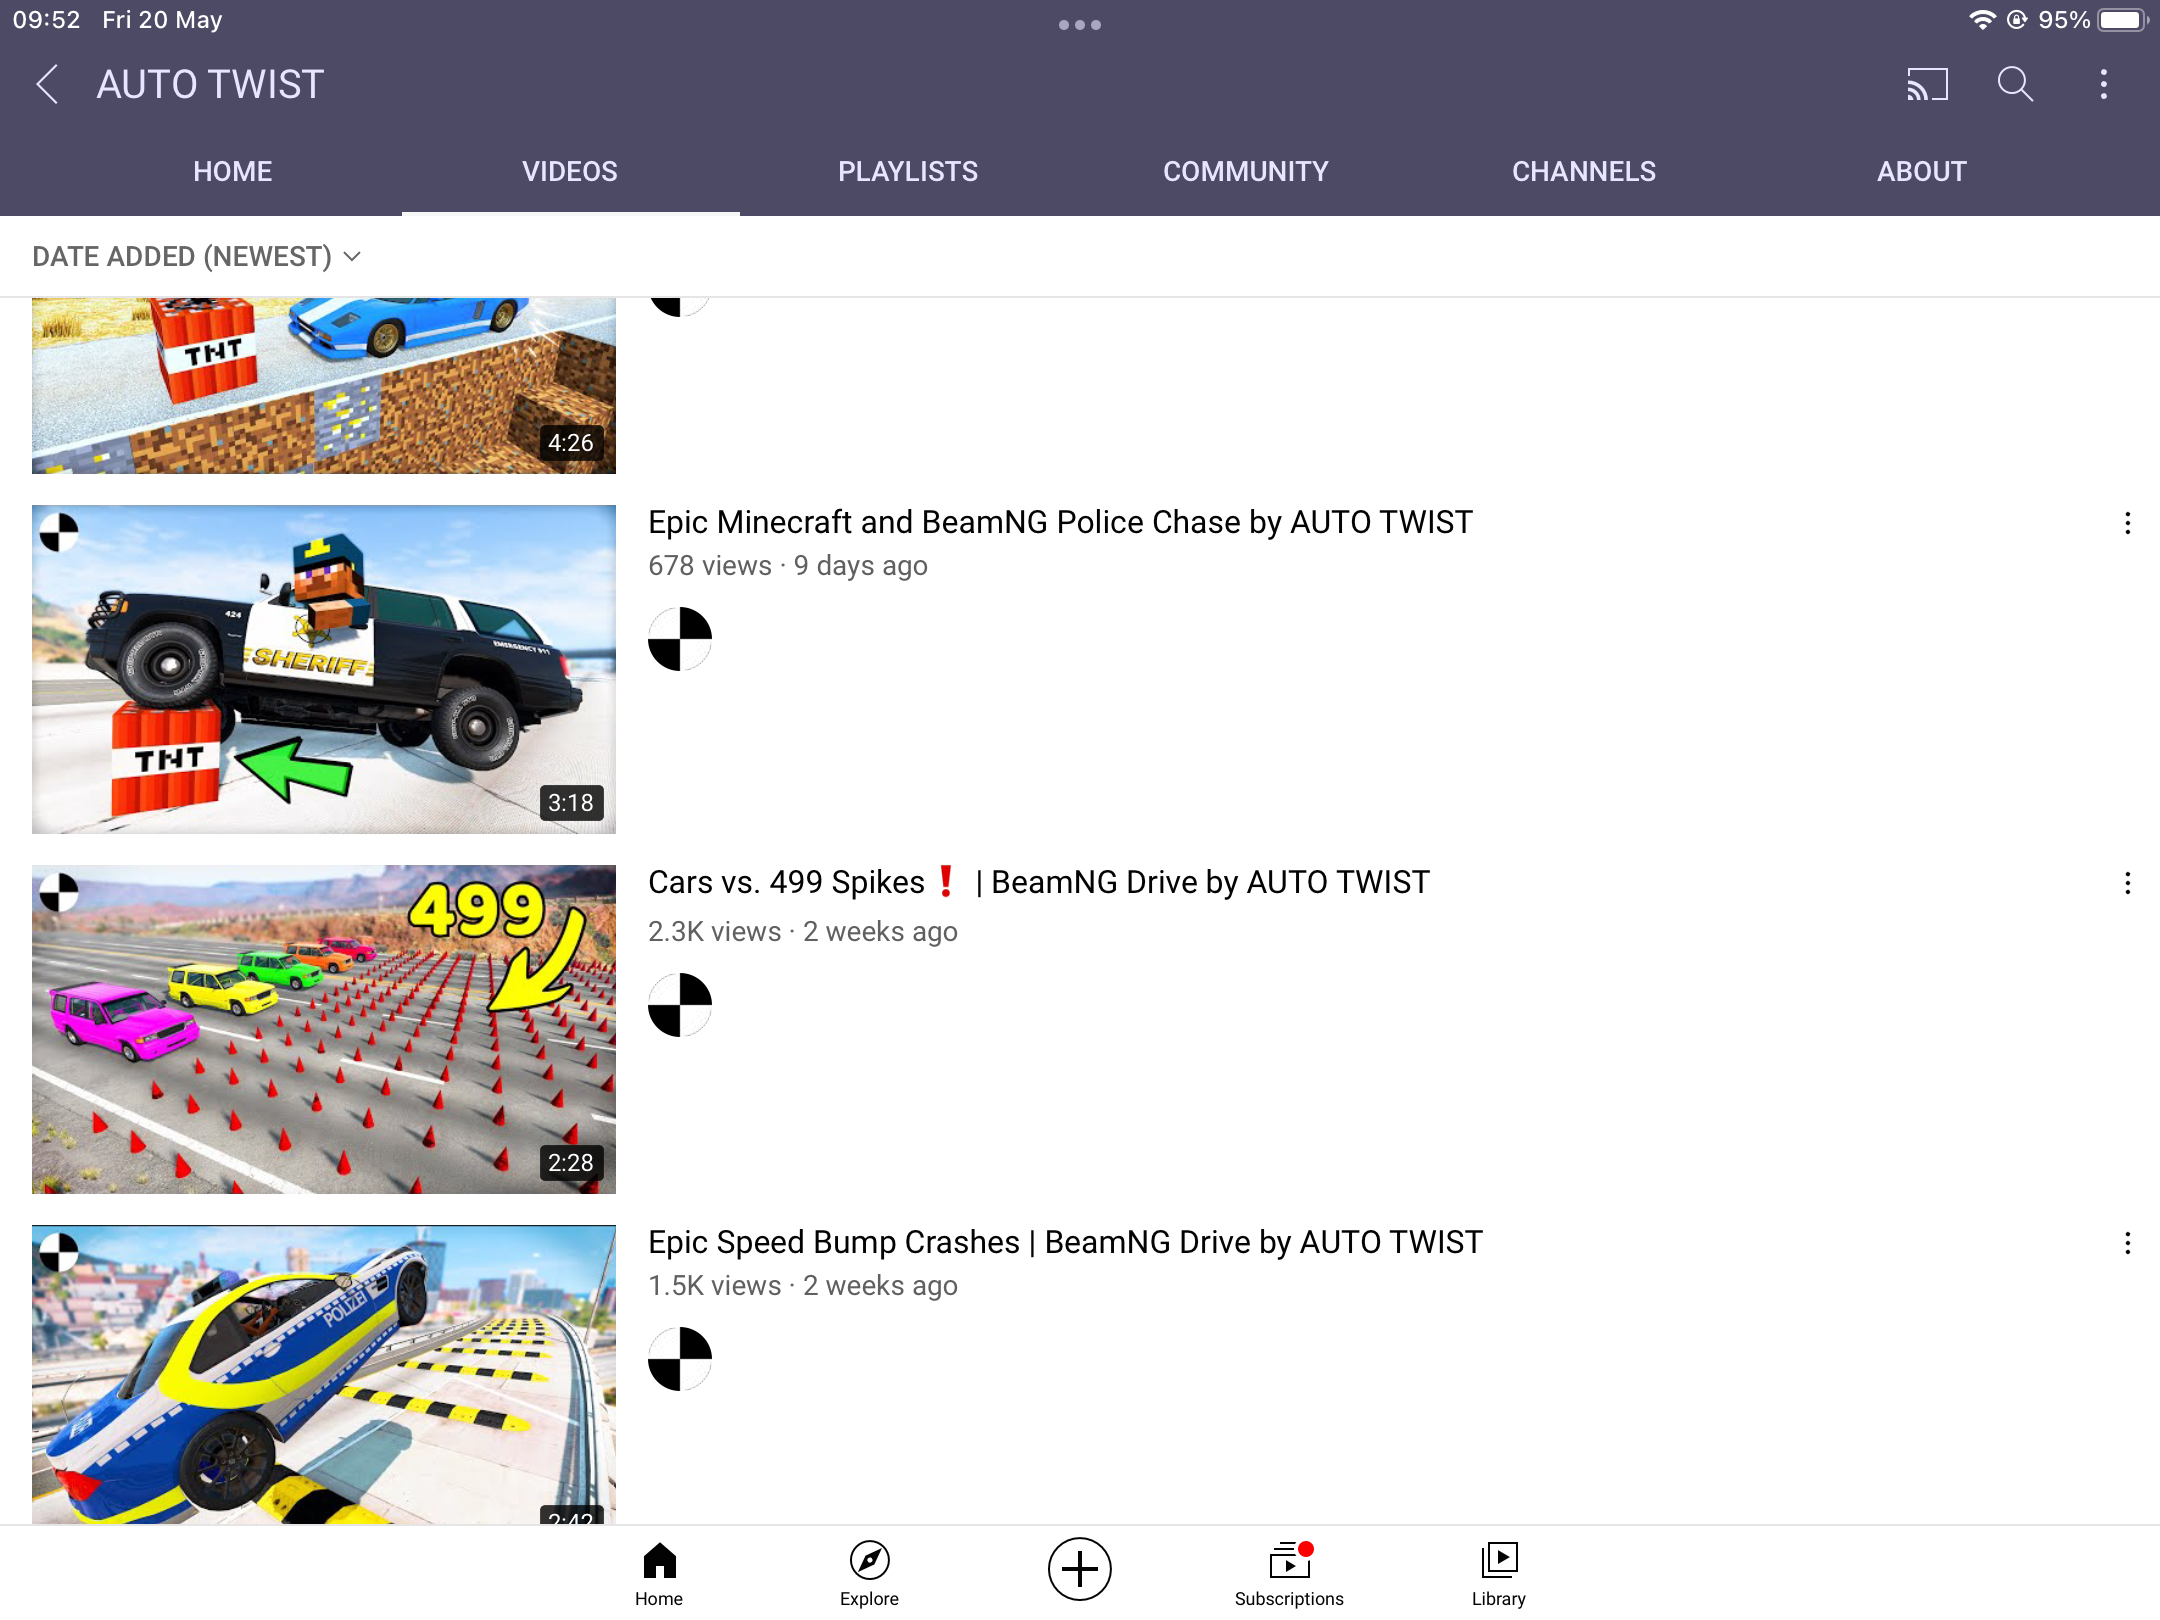Image resolution: width=2160 pixels, height=1620 pixels.
Task: Open the CHANNELS tab
Action: (1584, 171)
